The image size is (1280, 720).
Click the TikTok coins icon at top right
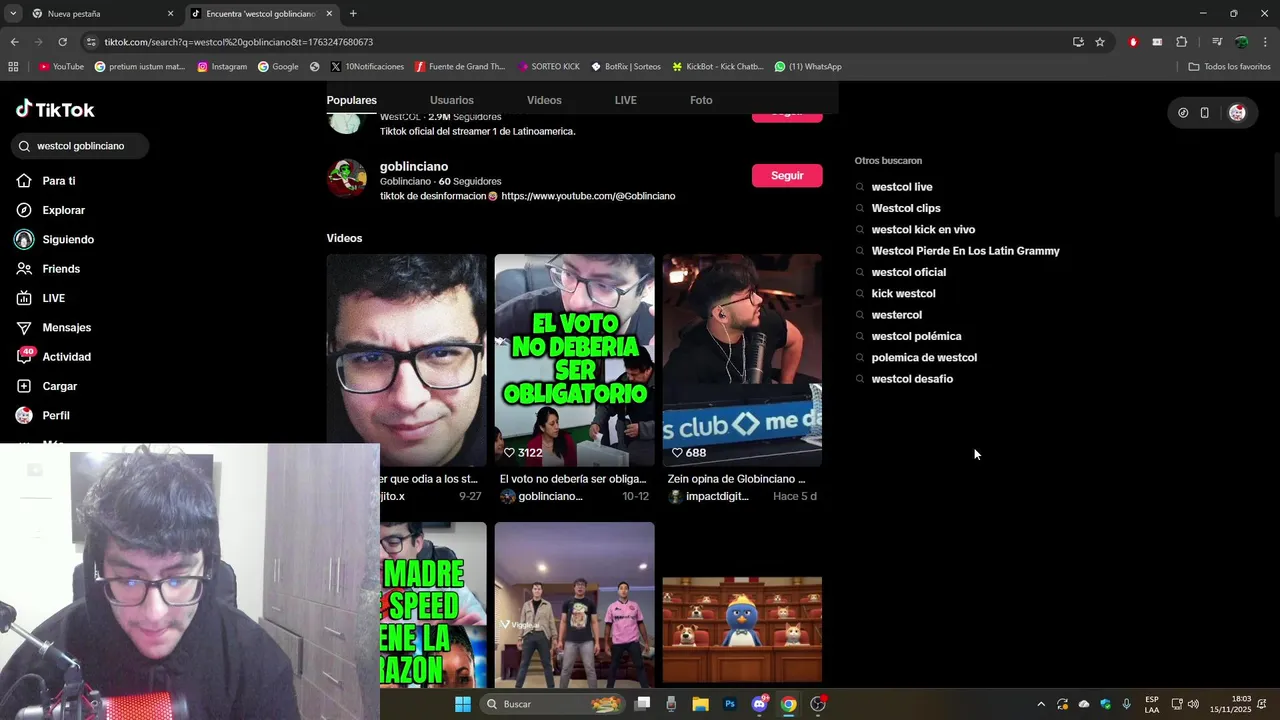(x=1183, y=113)
